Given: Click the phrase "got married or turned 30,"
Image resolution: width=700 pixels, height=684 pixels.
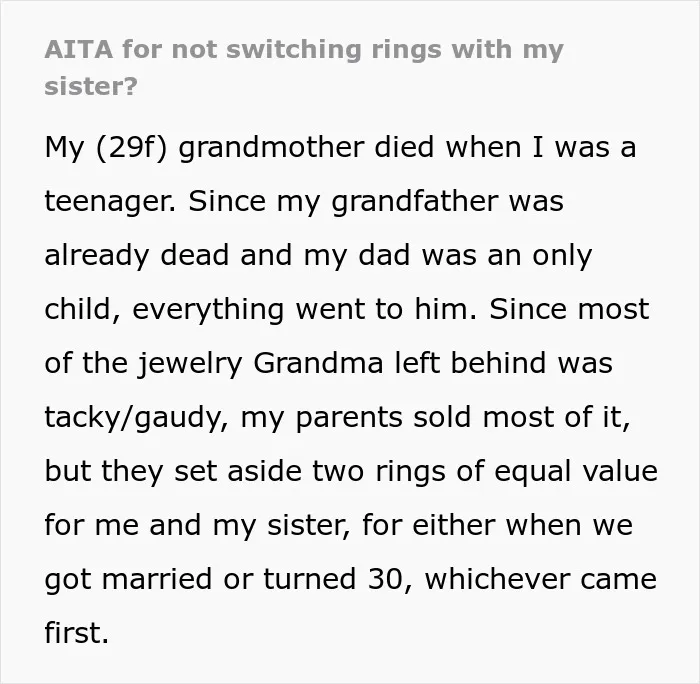Looking at the screenshot, I should point(229,579).
